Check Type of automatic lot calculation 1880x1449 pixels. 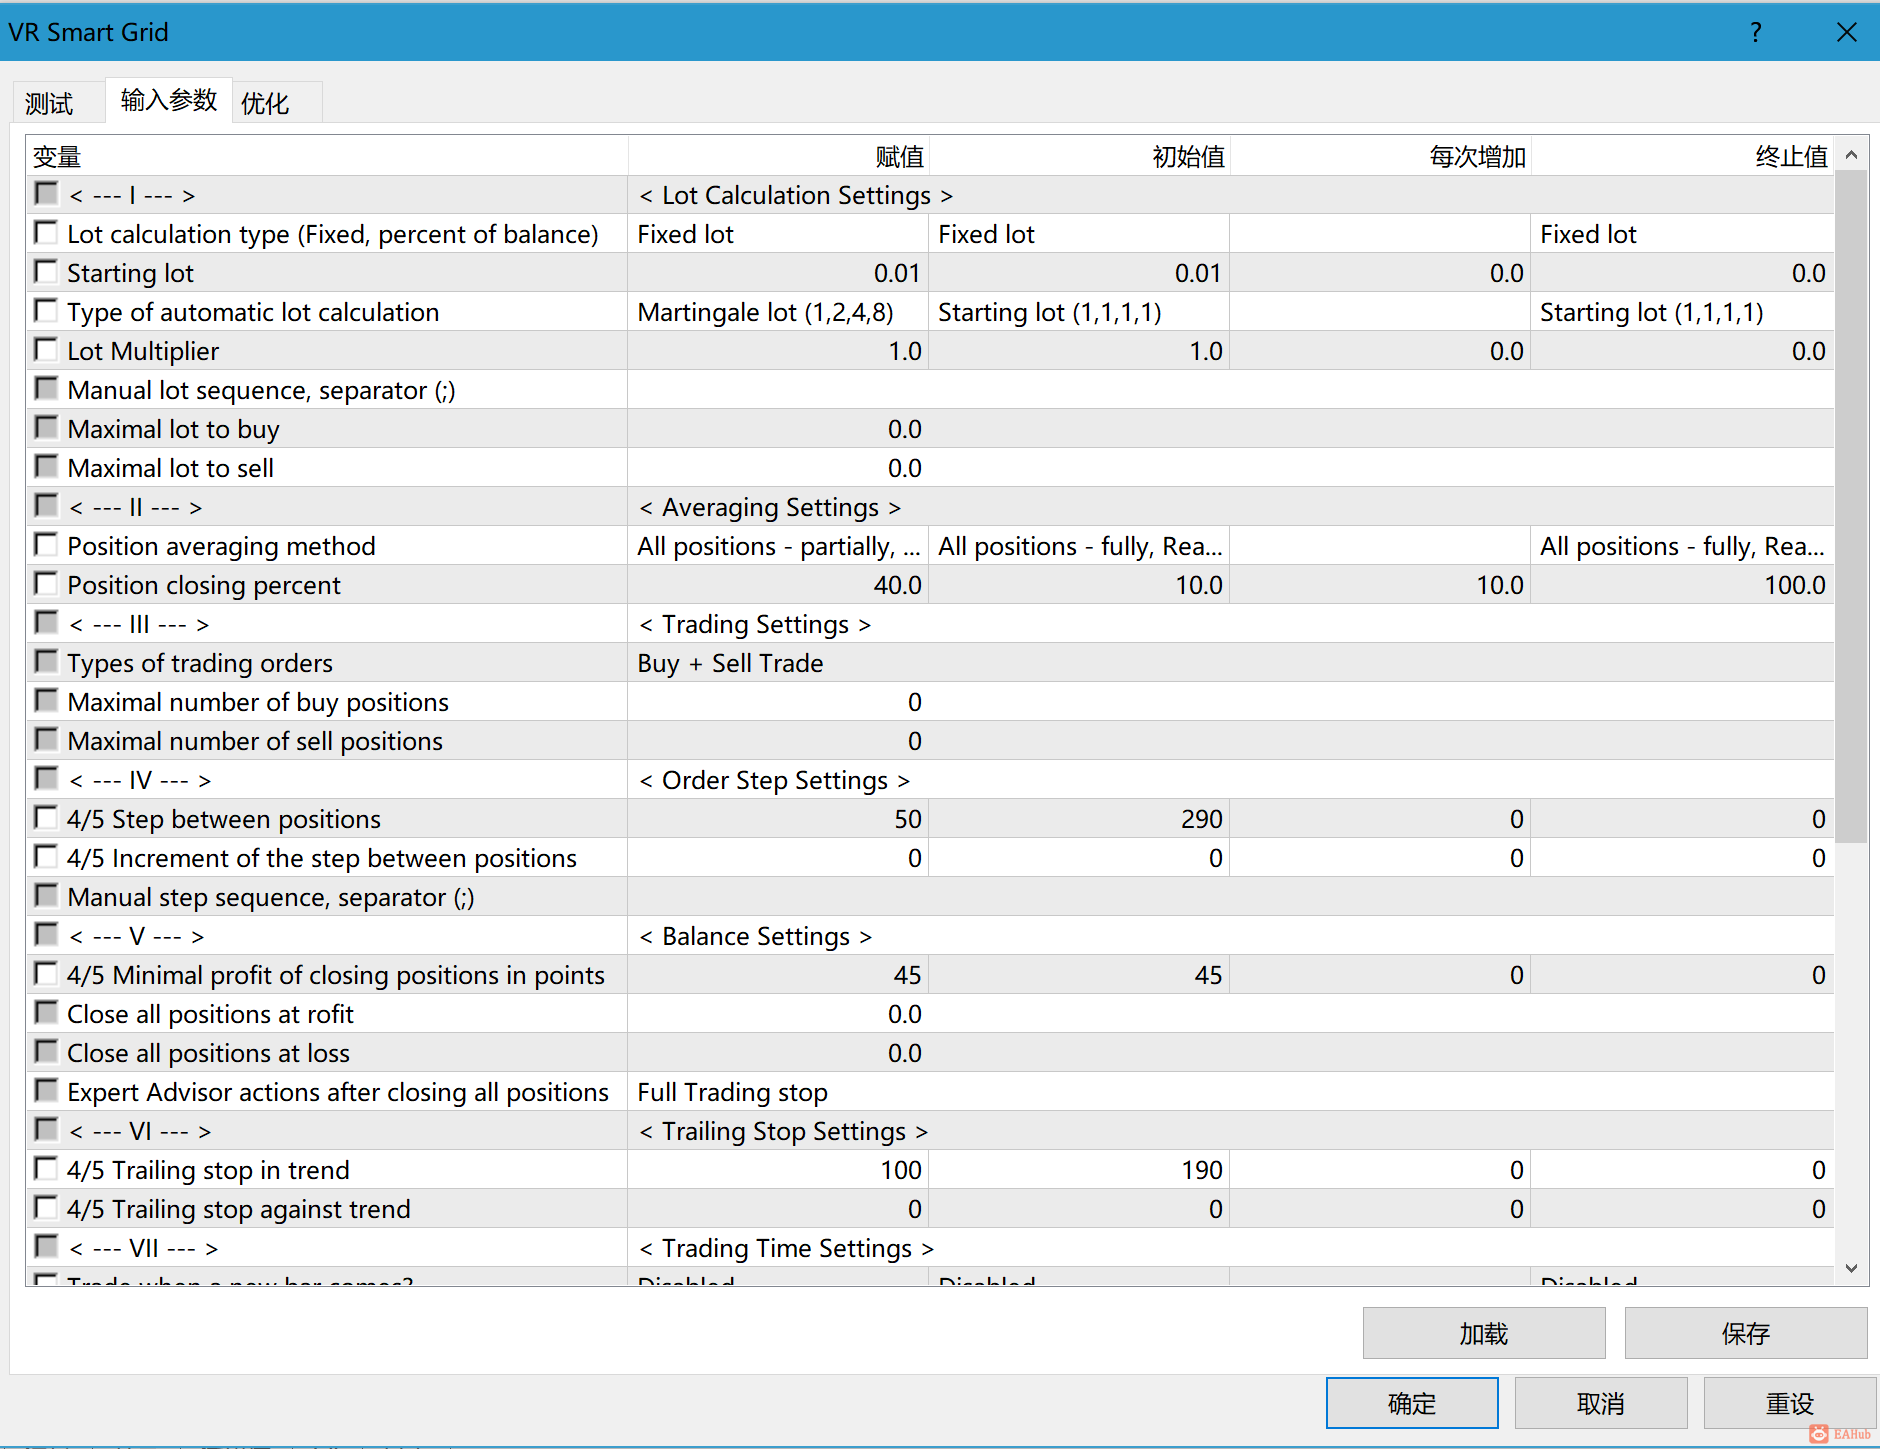pos(46,310)
